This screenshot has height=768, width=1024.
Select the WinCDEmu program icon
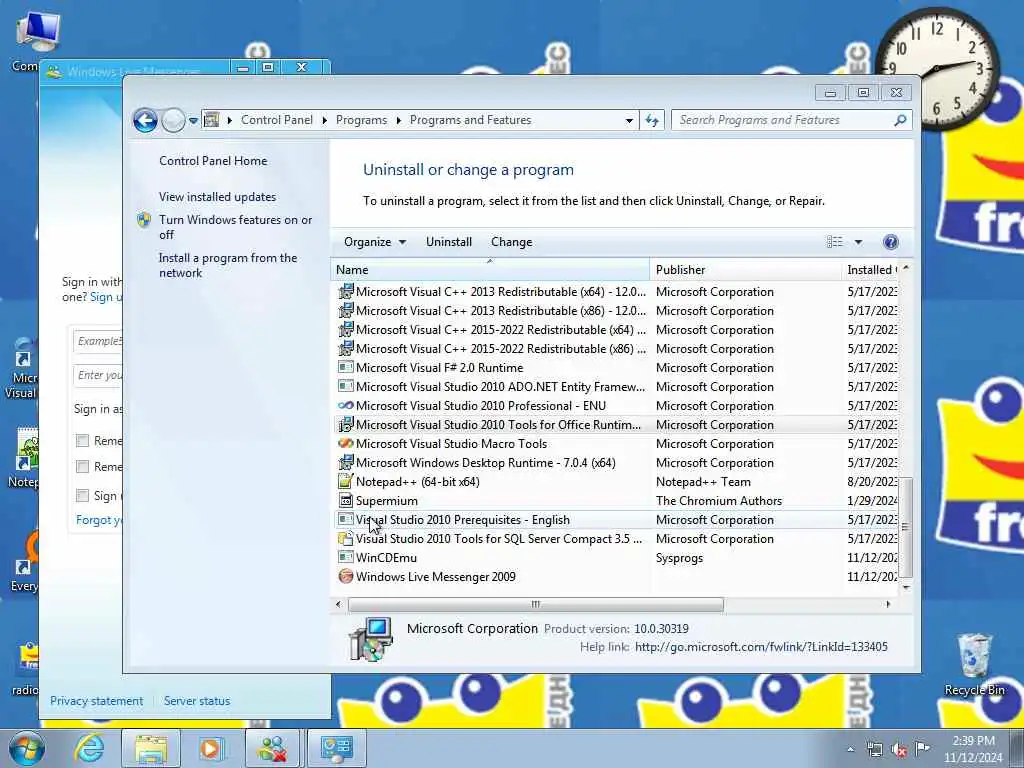(345, 557)
